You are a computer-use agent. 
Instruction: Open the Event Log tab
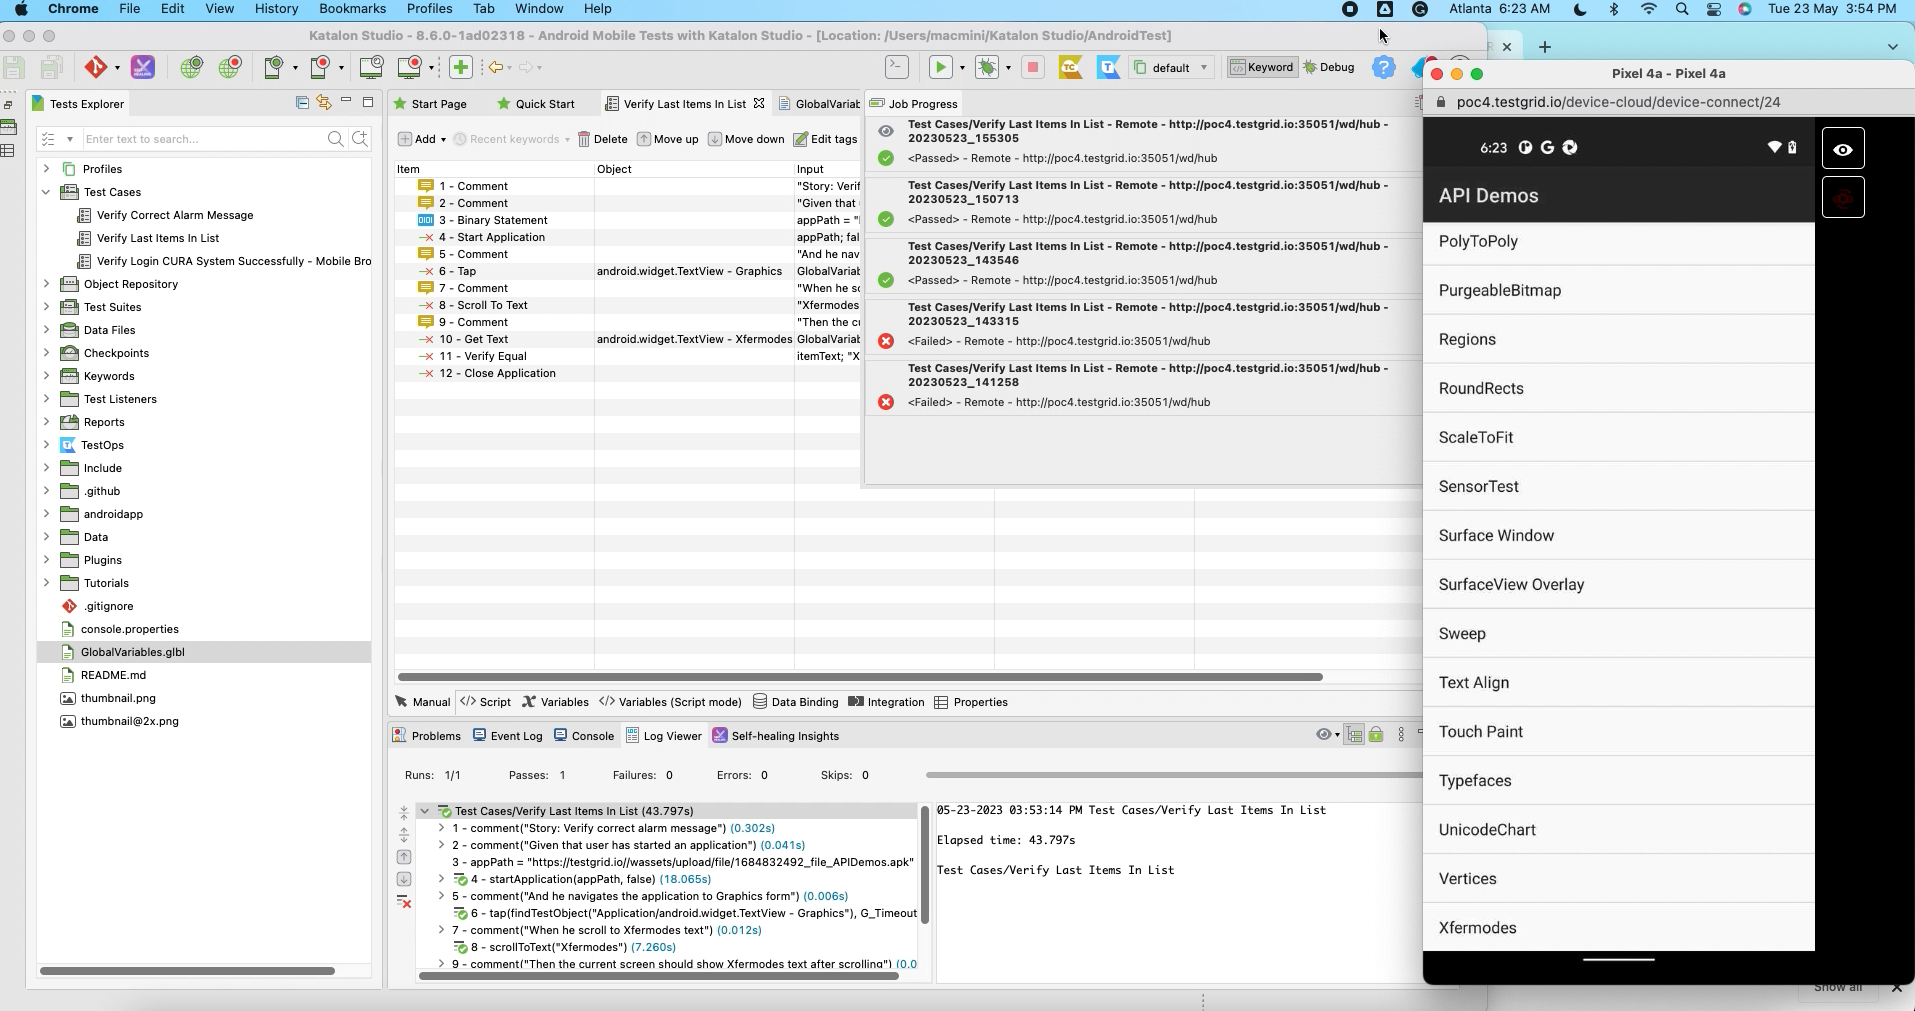[x=508, y=736]
